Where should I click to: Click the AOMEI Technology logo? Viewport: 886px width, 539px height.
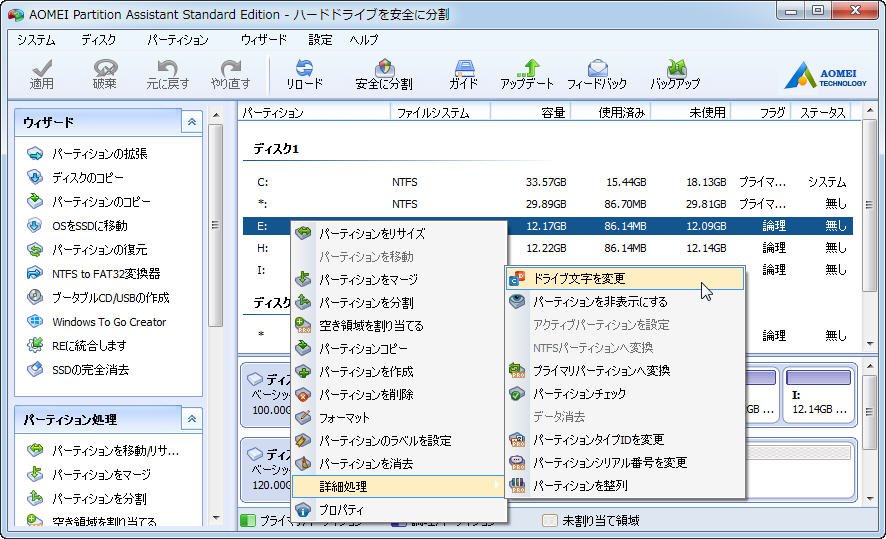(825, 76)
